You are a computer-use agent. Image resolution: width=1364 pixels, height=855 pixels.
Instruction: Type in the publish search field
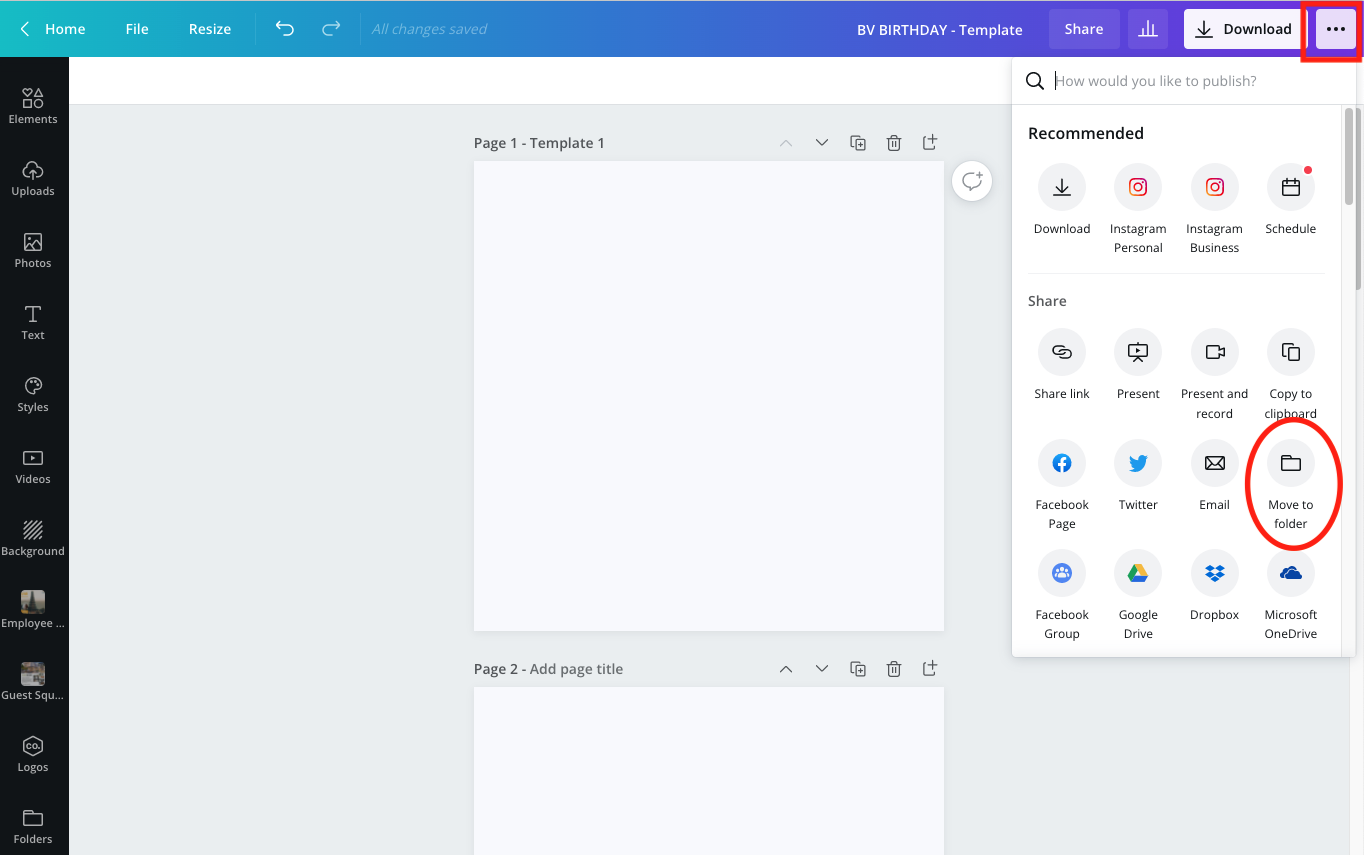click(1190, 81)
